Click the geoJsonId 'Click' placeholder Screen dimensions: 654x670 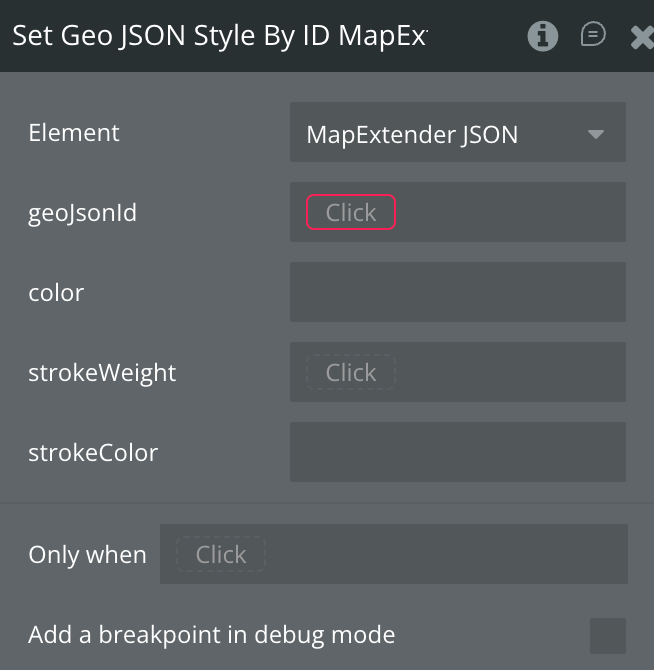tap(351, 212)
